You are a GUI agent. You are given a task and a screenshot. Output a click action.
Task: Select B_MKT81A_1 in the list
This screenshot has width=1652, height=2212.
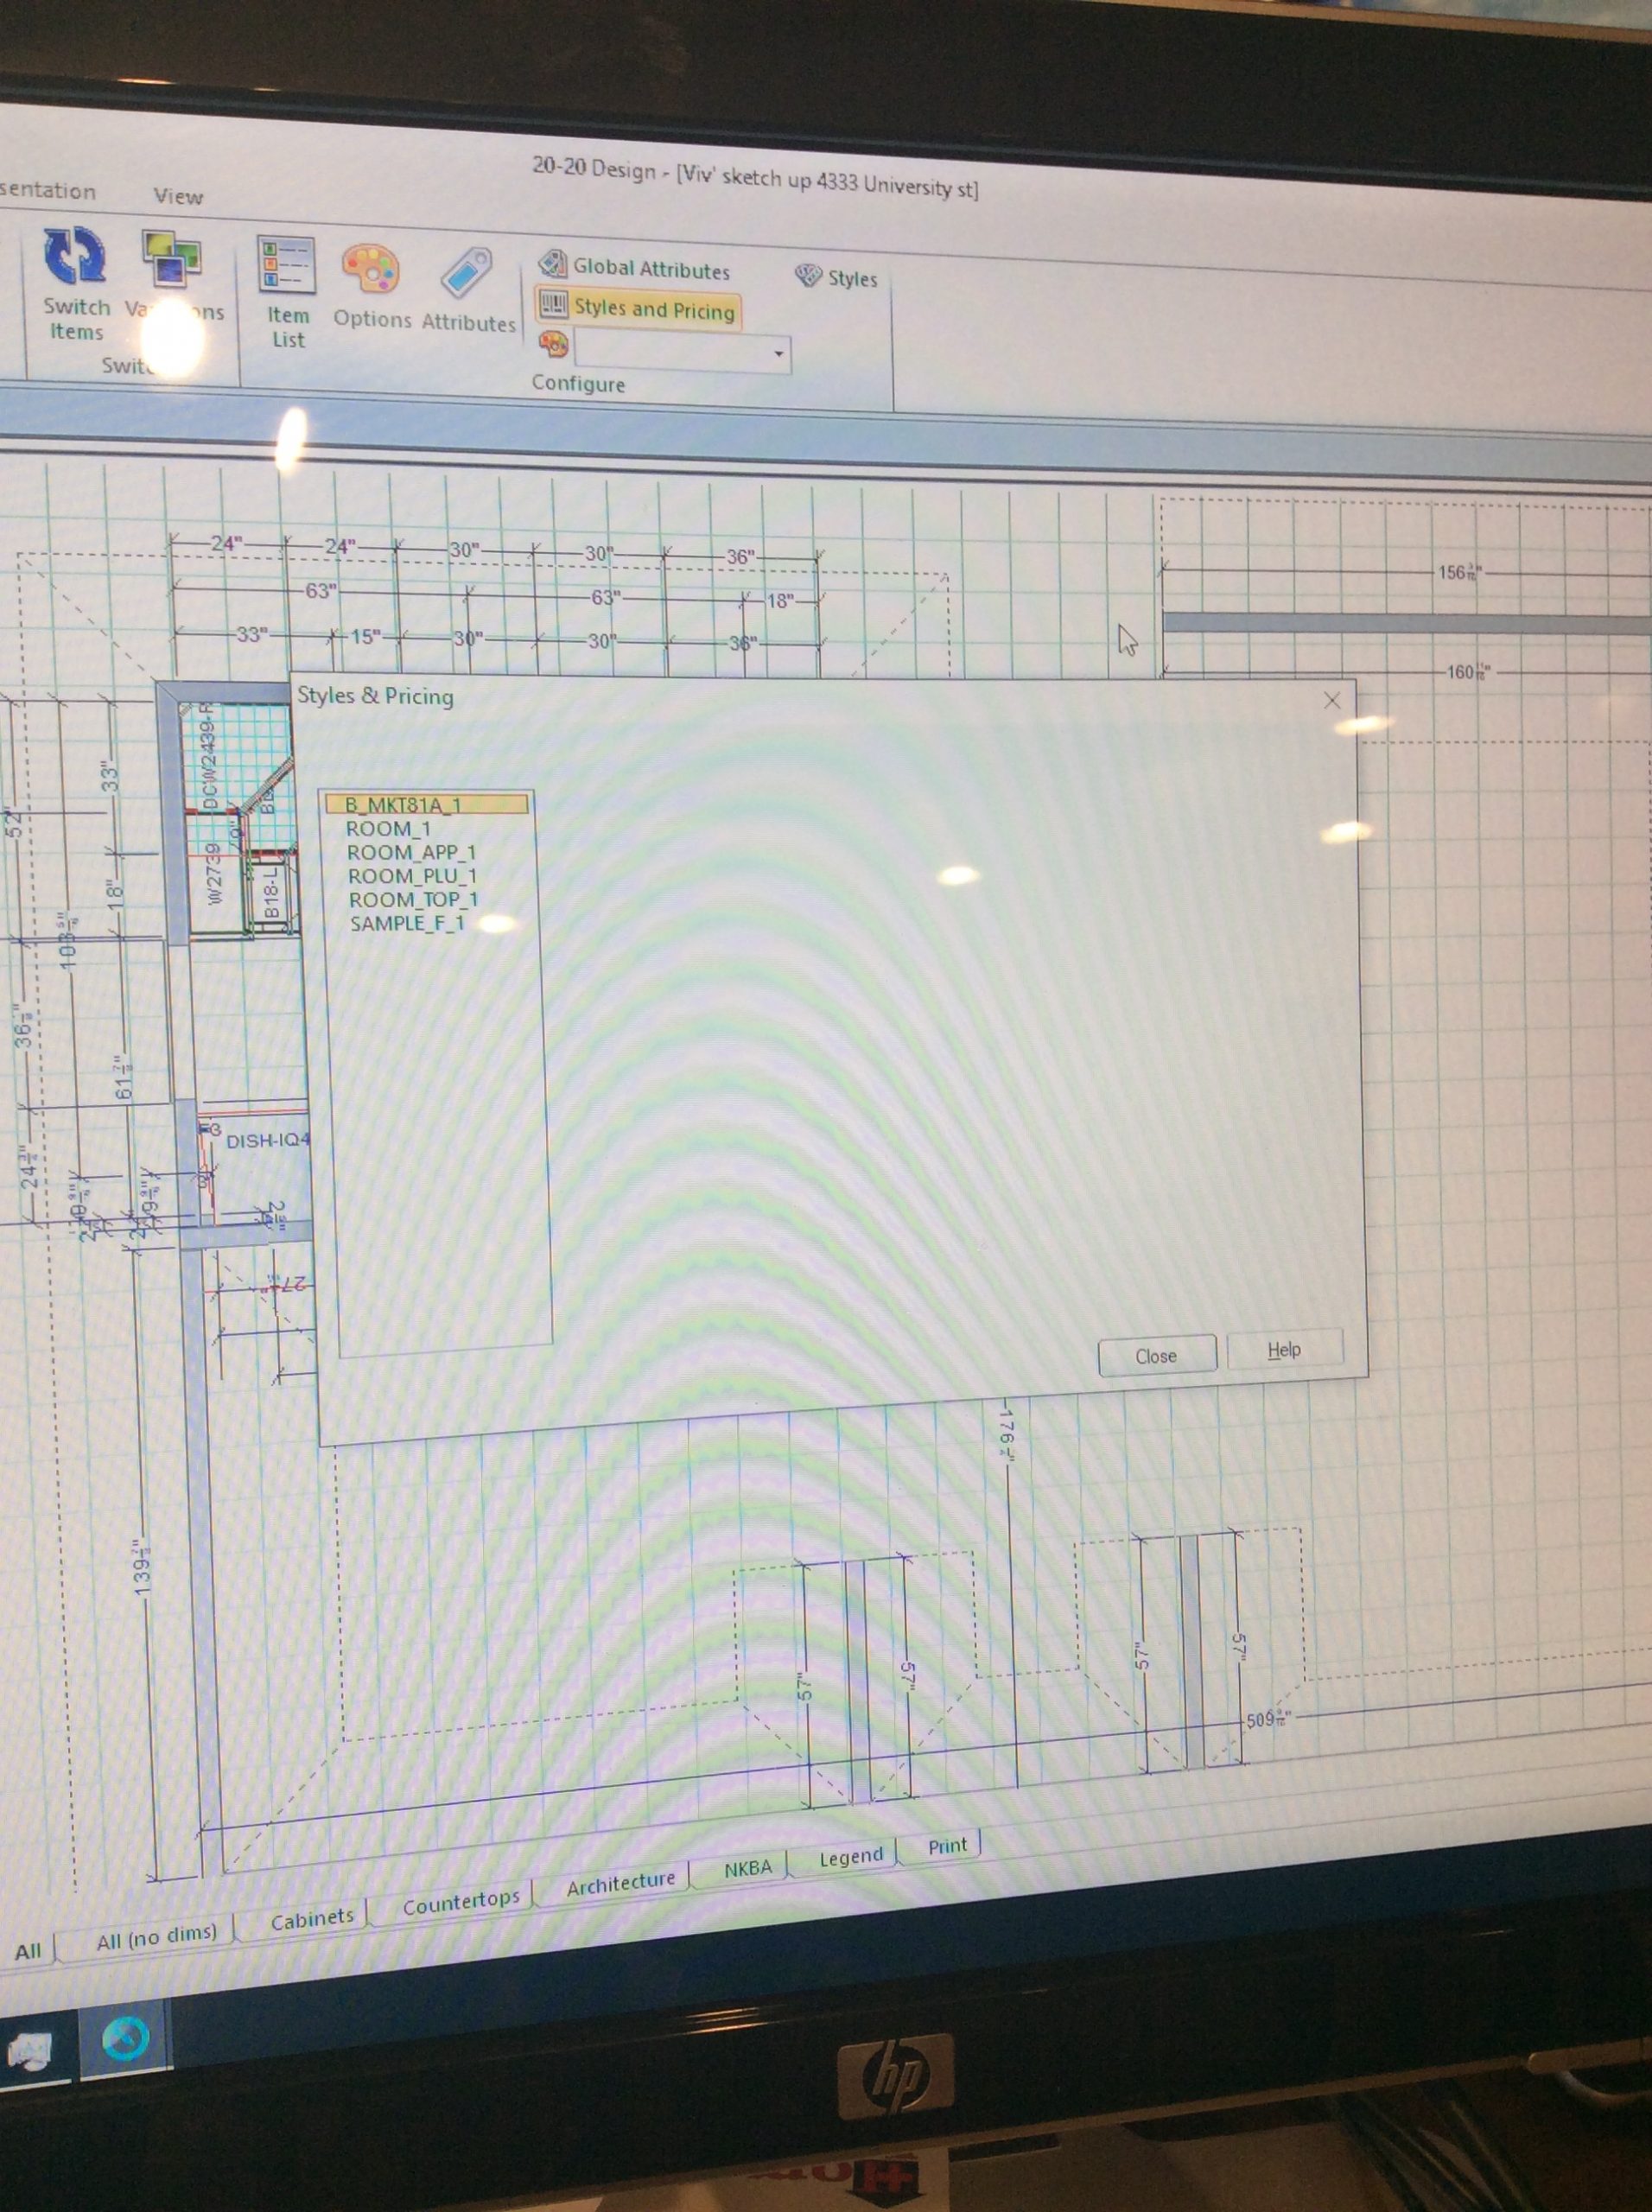click(427, 804)
